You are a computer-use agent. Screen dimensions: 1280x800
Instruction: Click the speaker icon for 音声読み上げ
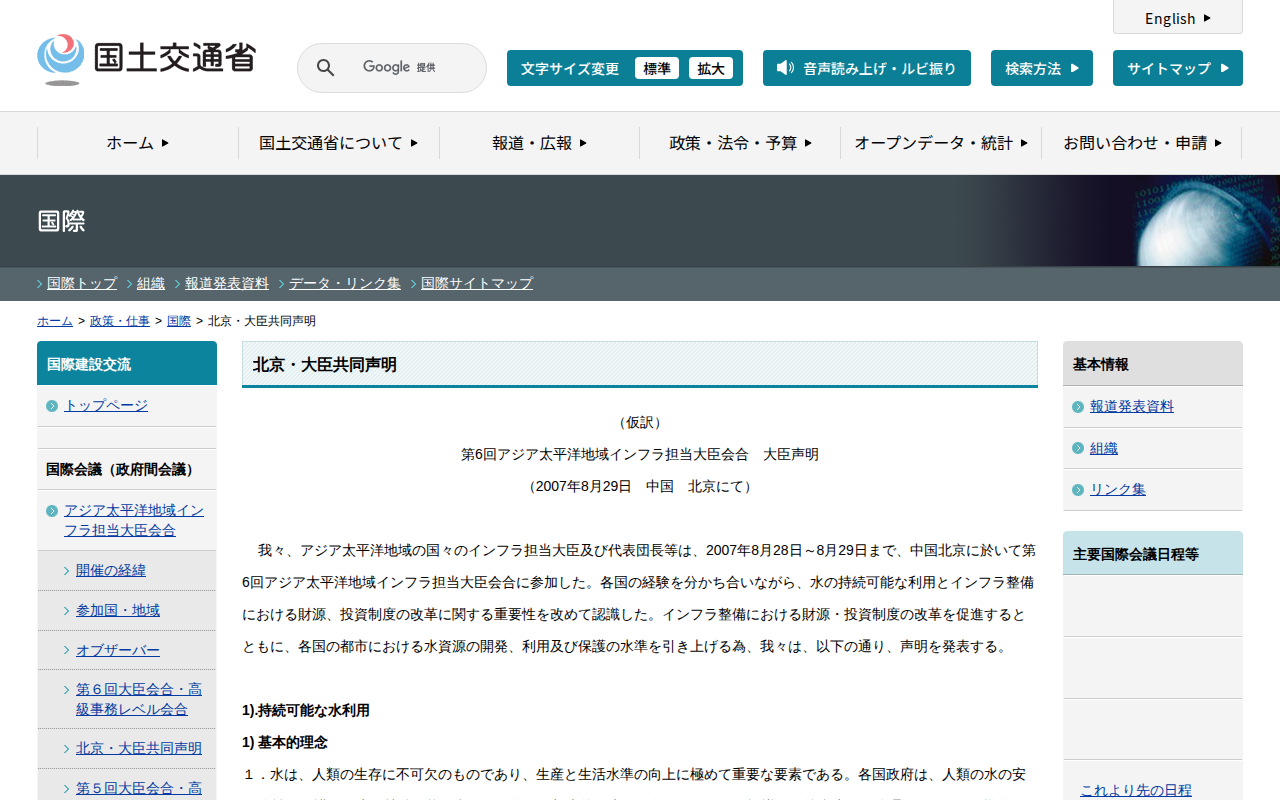point(785,68)
